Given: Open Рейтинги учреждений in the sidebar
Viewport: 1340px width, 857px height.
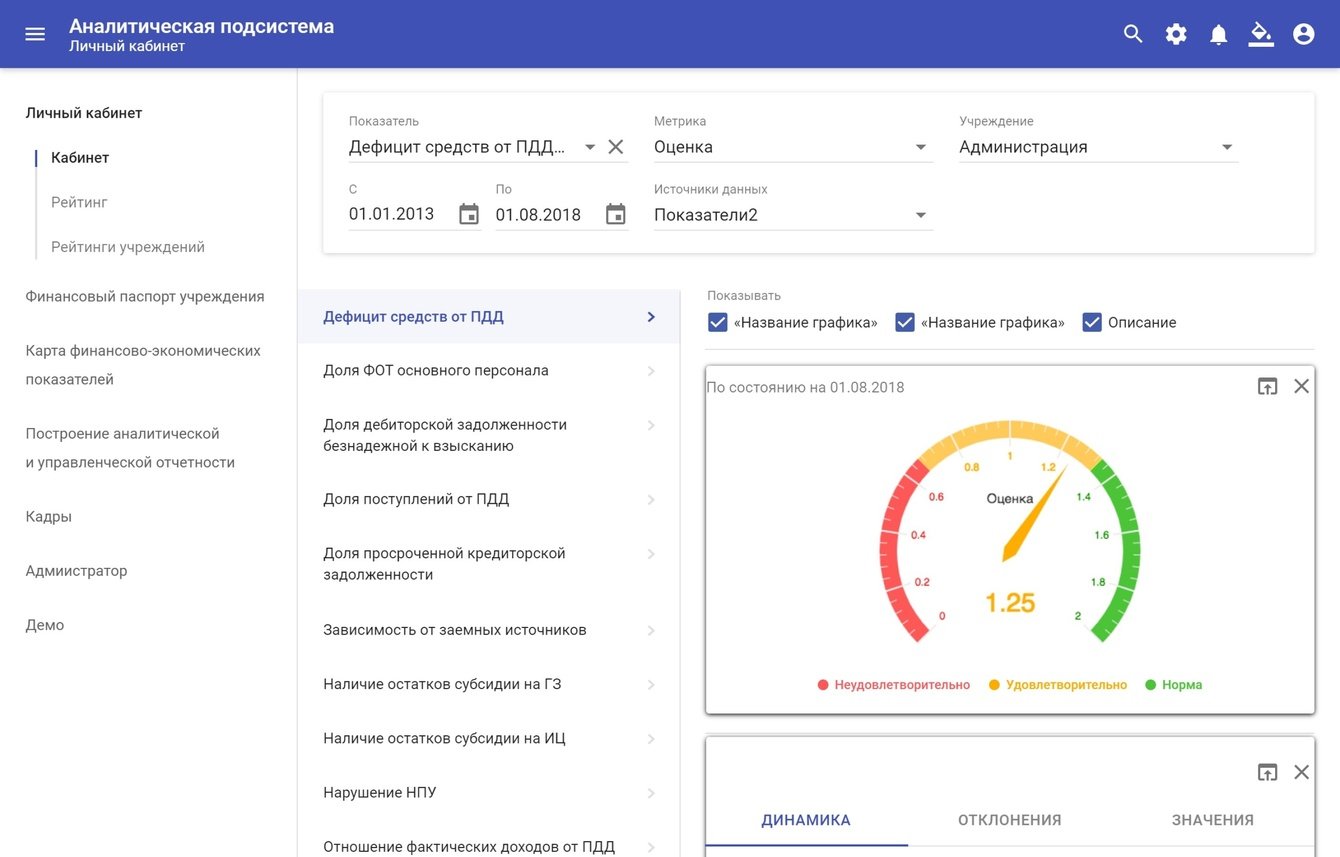Looking at the screenshot, I should click(x=128, y=247).
